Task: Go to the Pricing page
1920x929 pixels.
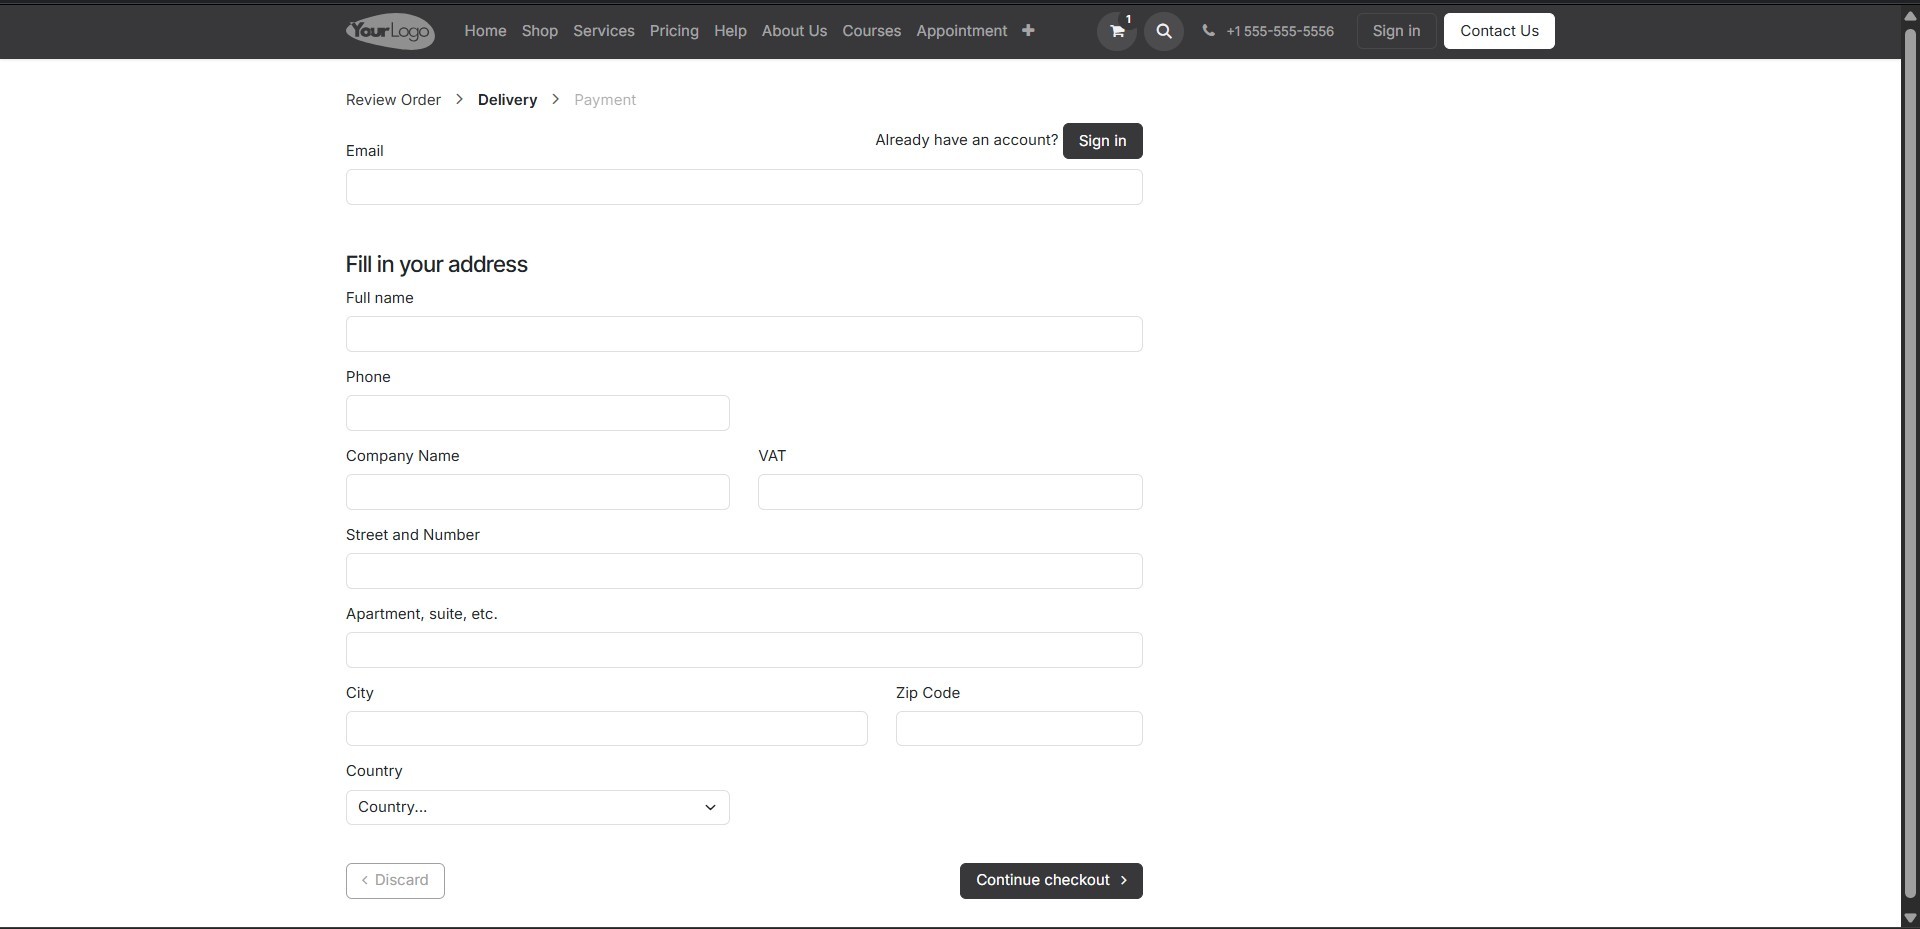Action: [x=674, y=31]
